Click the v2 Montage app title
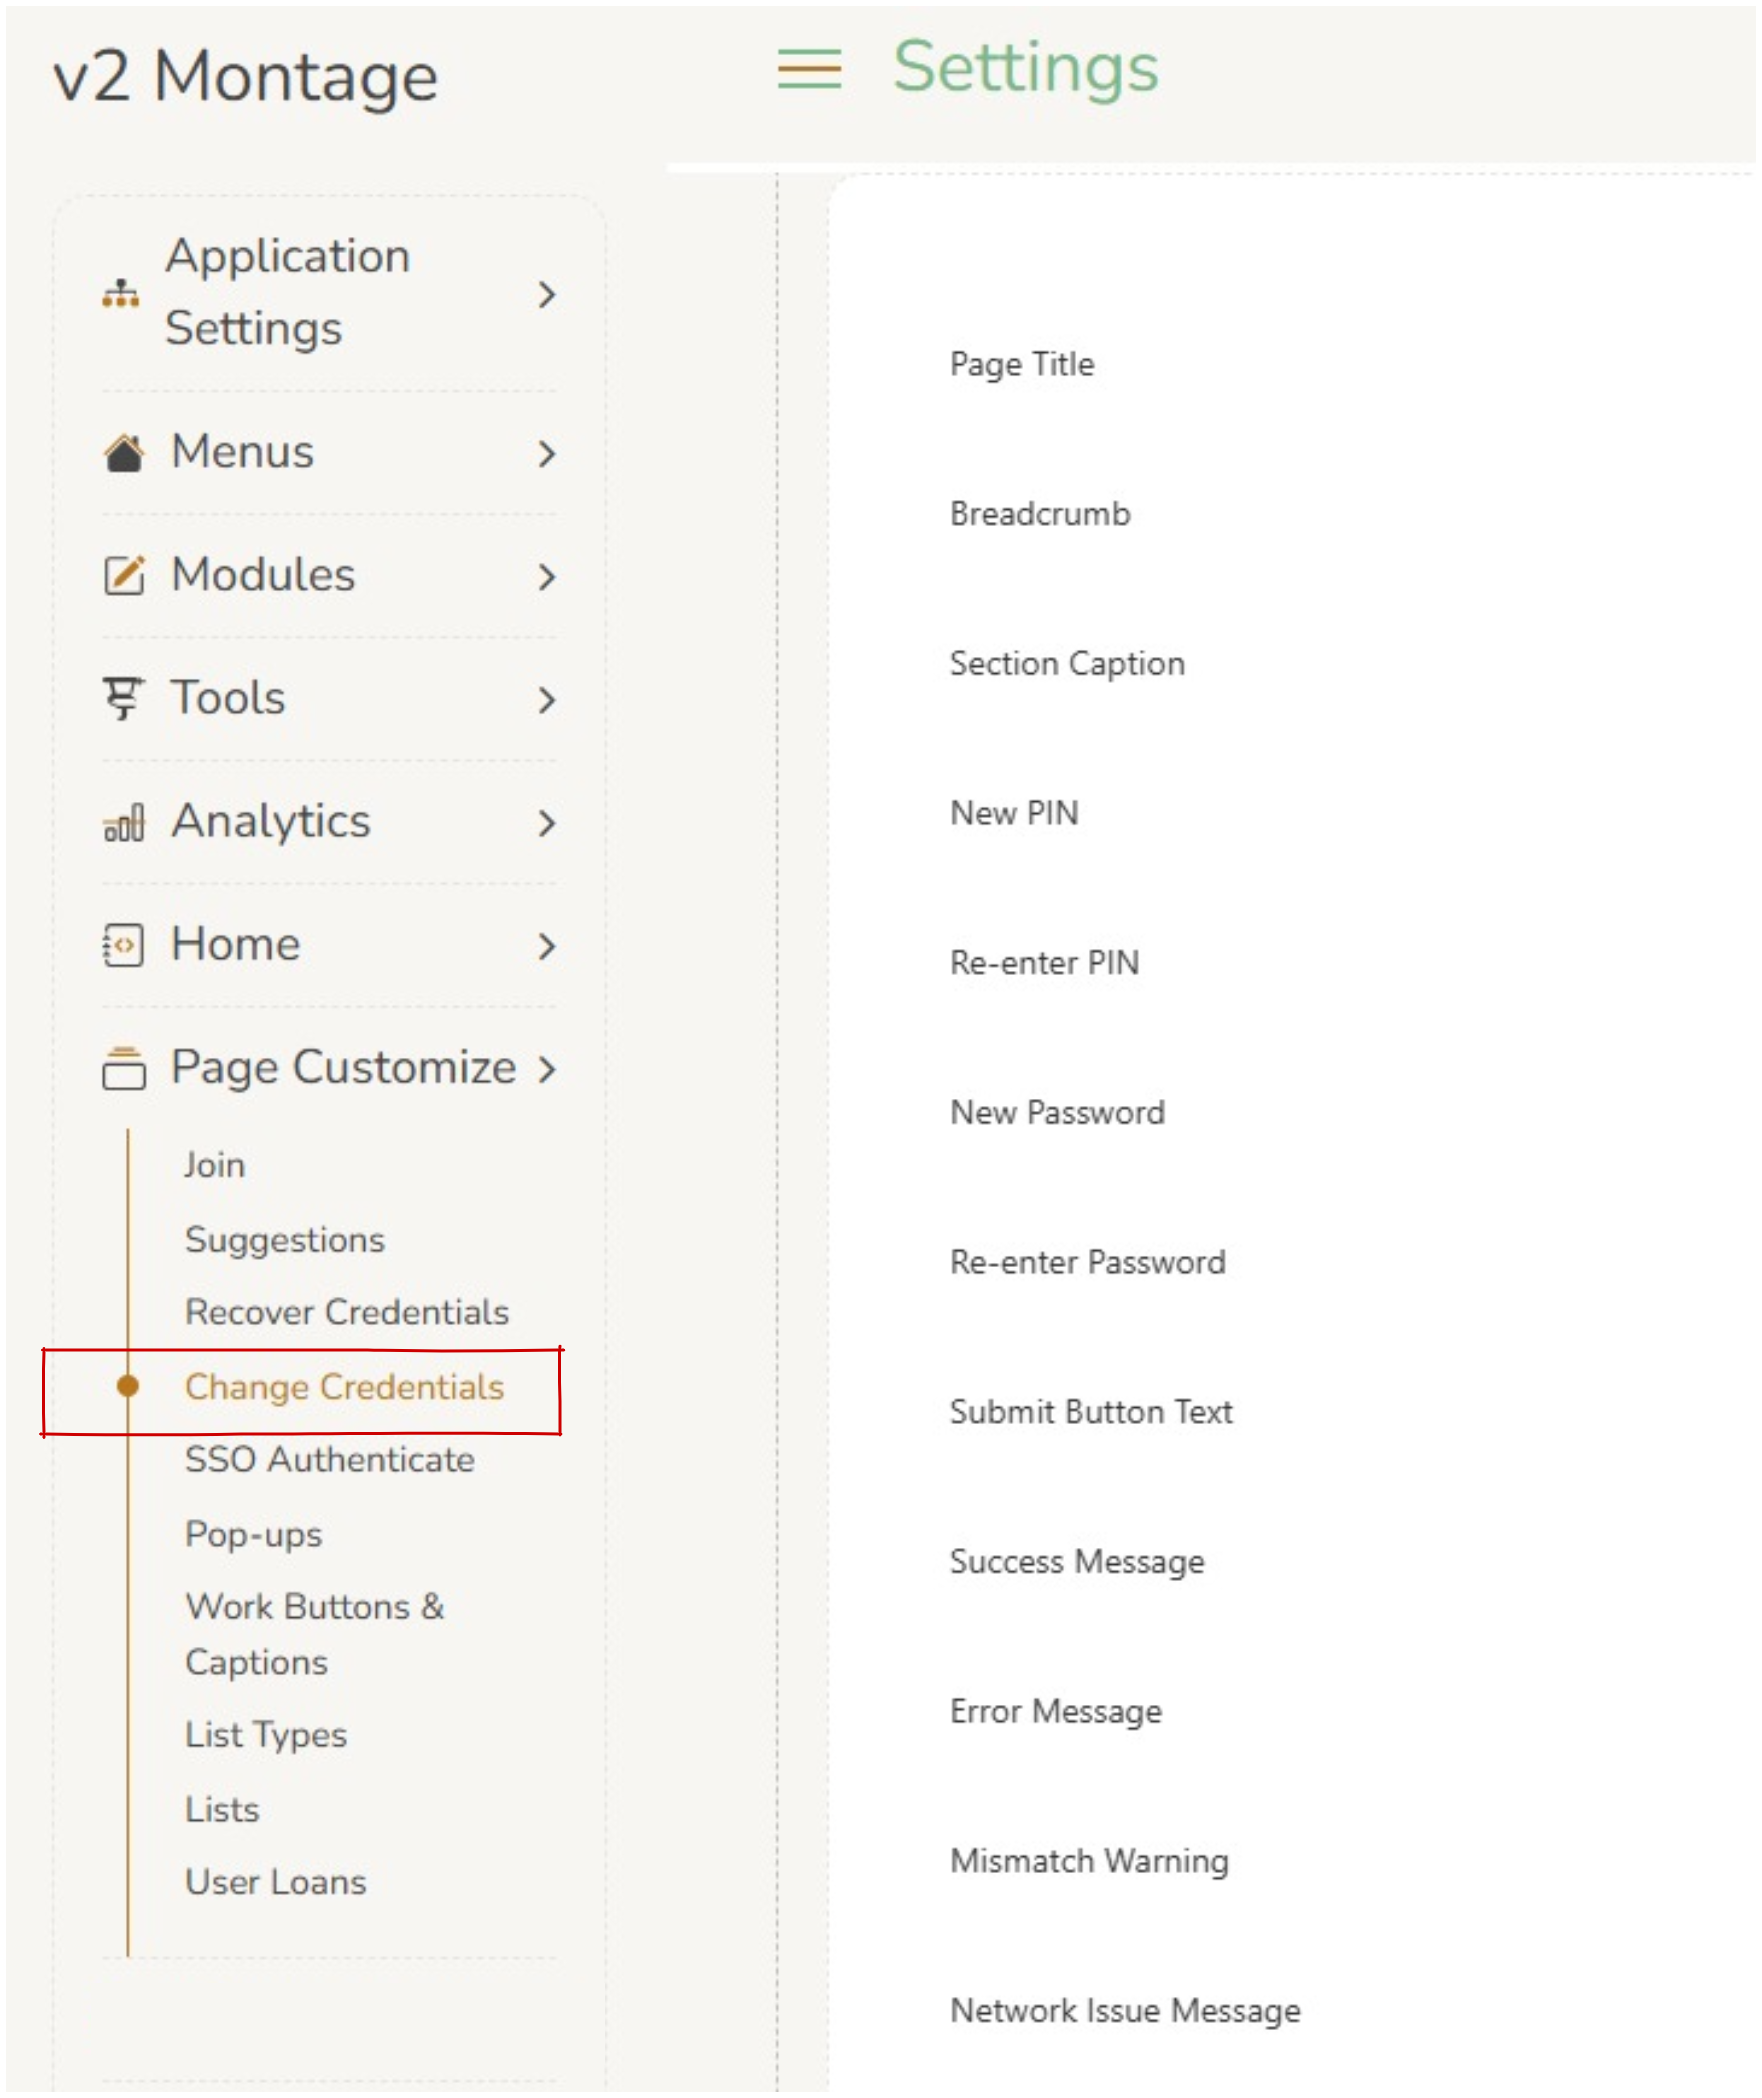Viewport: 1762px width, 2098px height. (245, 77)
